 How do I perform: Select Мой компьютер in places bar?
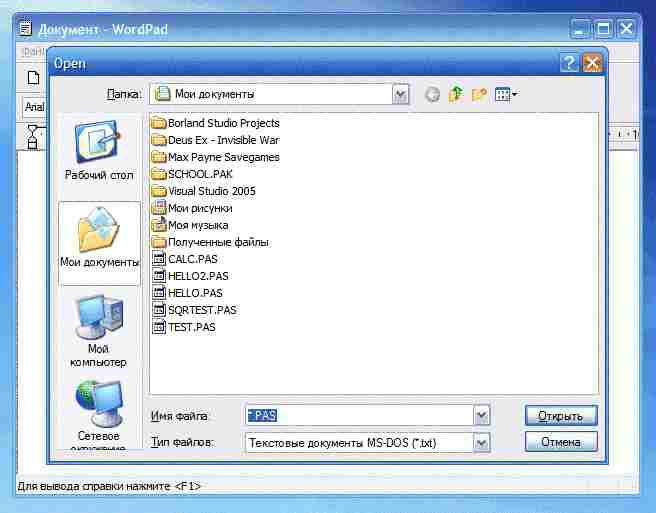coord(98,331)
